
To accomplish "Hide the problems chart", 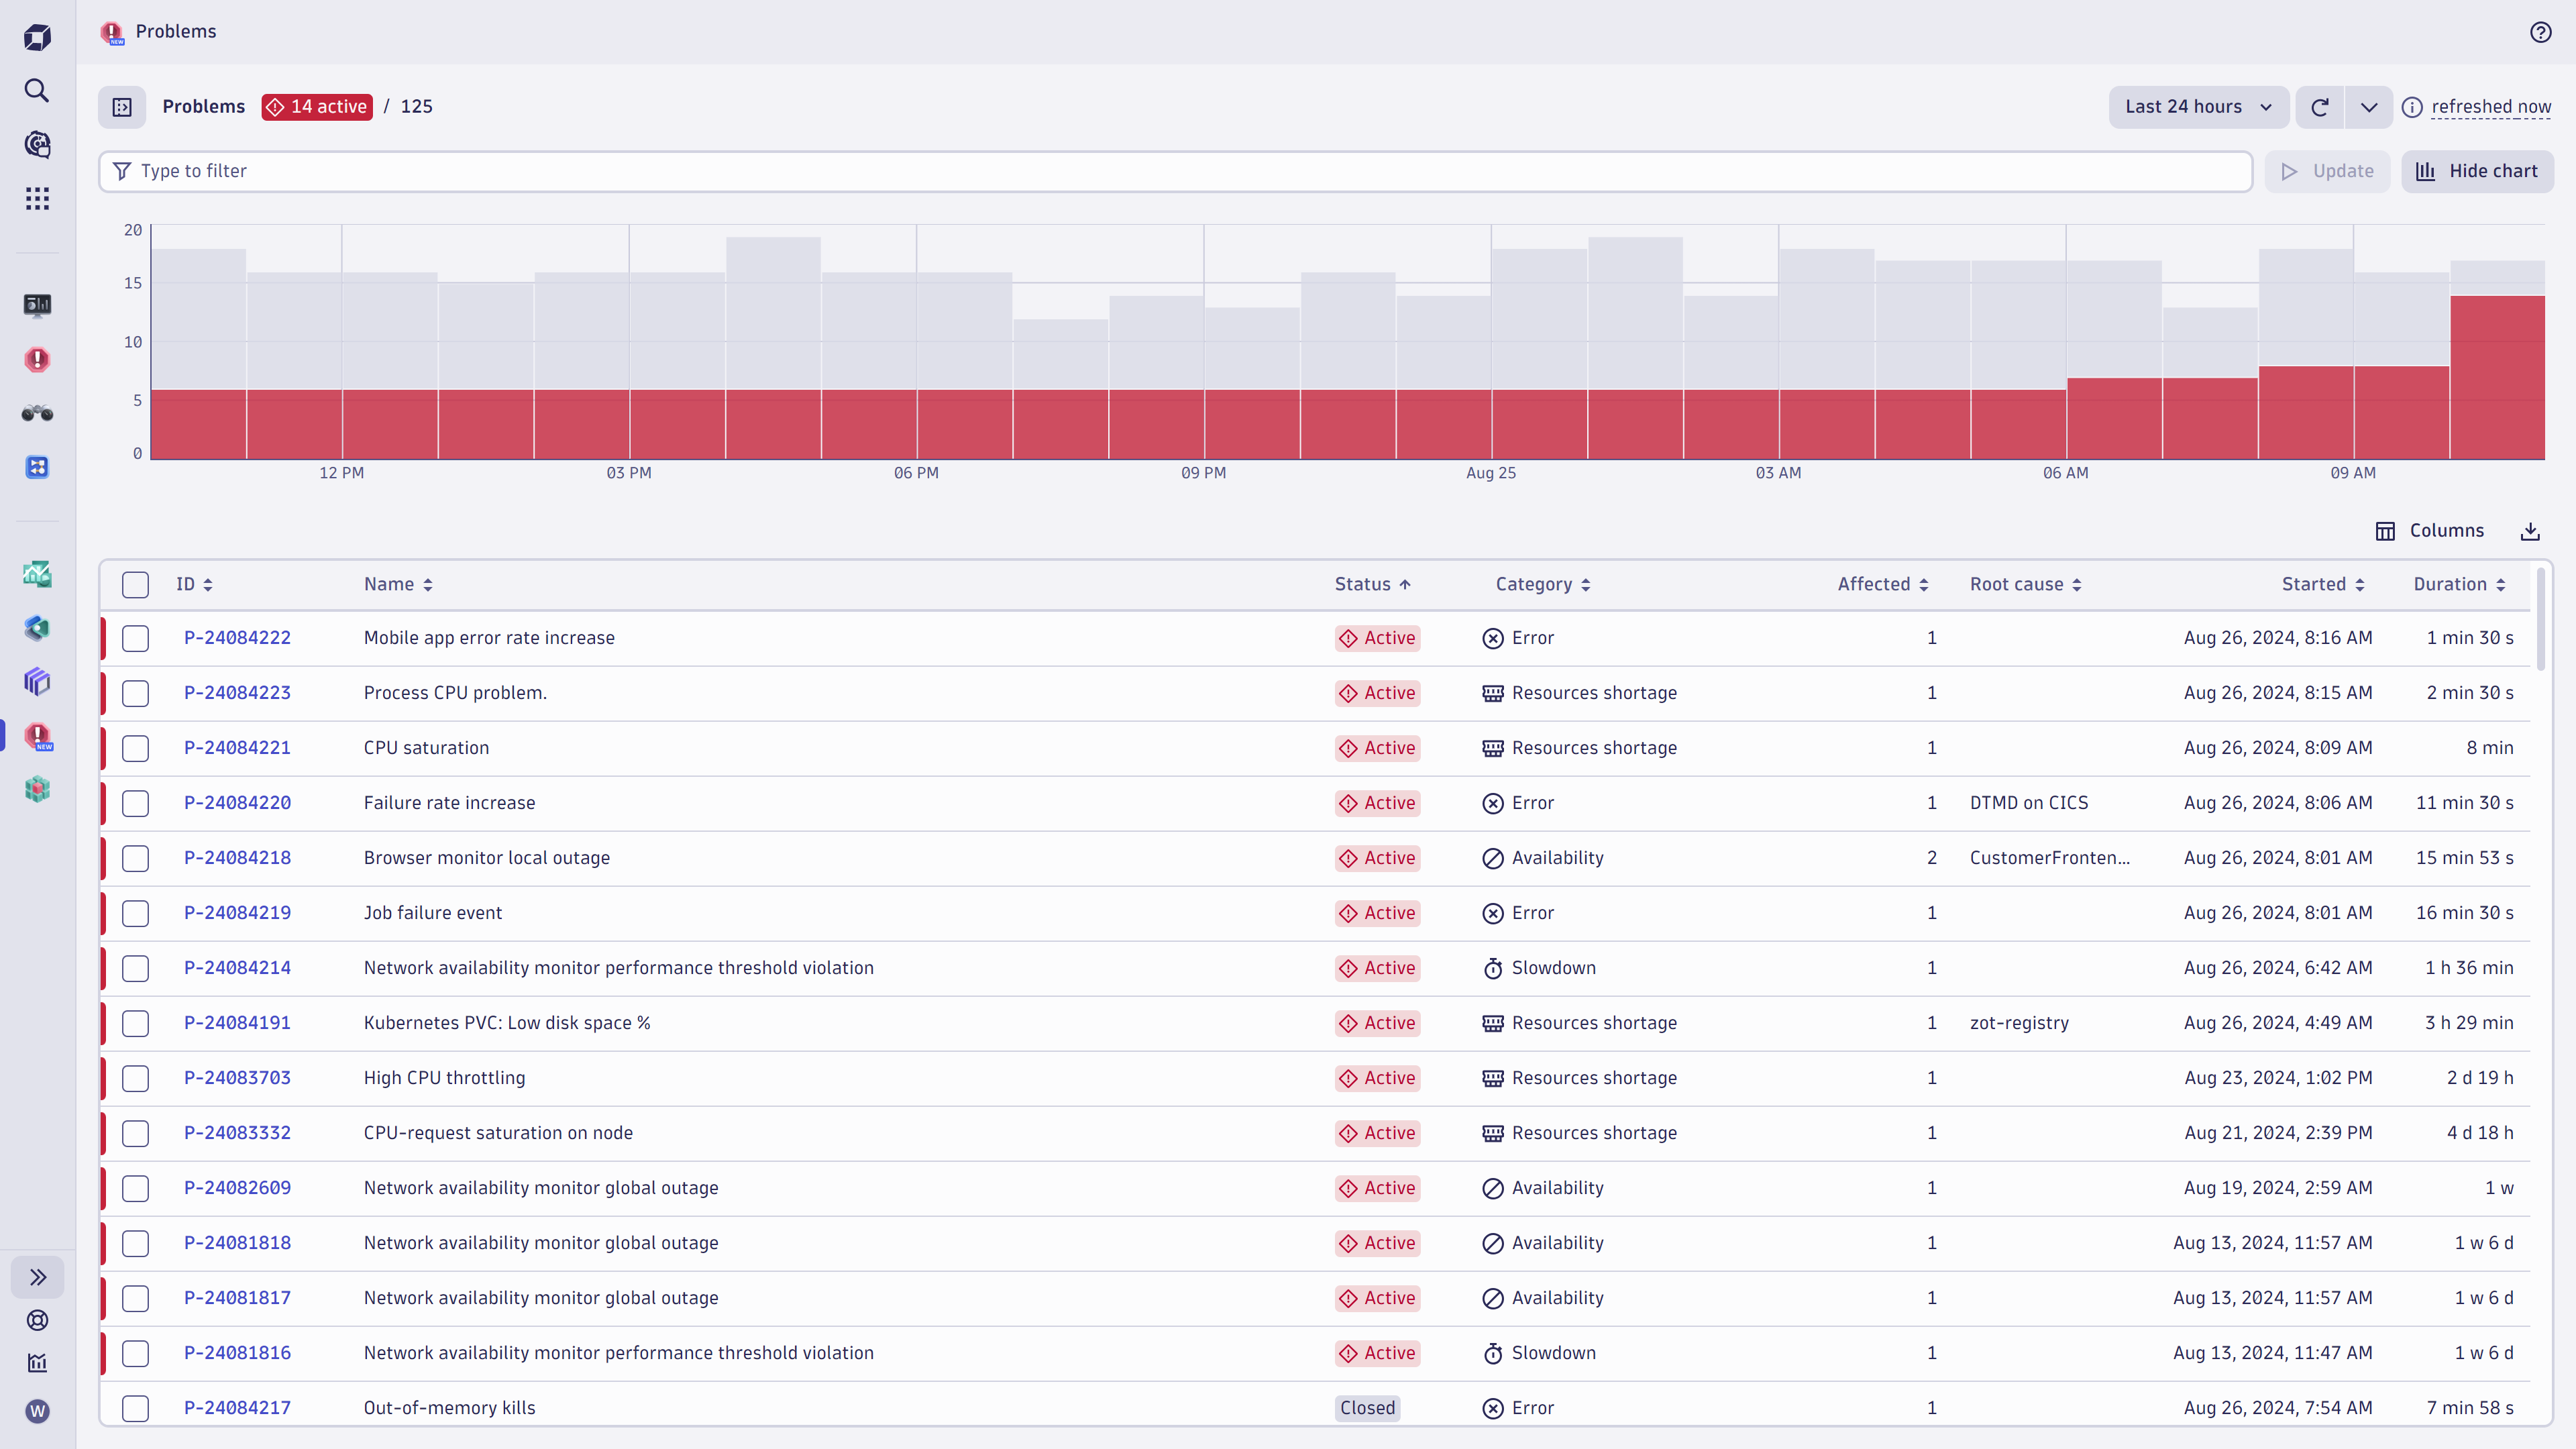I will [x=2477, y=171].
